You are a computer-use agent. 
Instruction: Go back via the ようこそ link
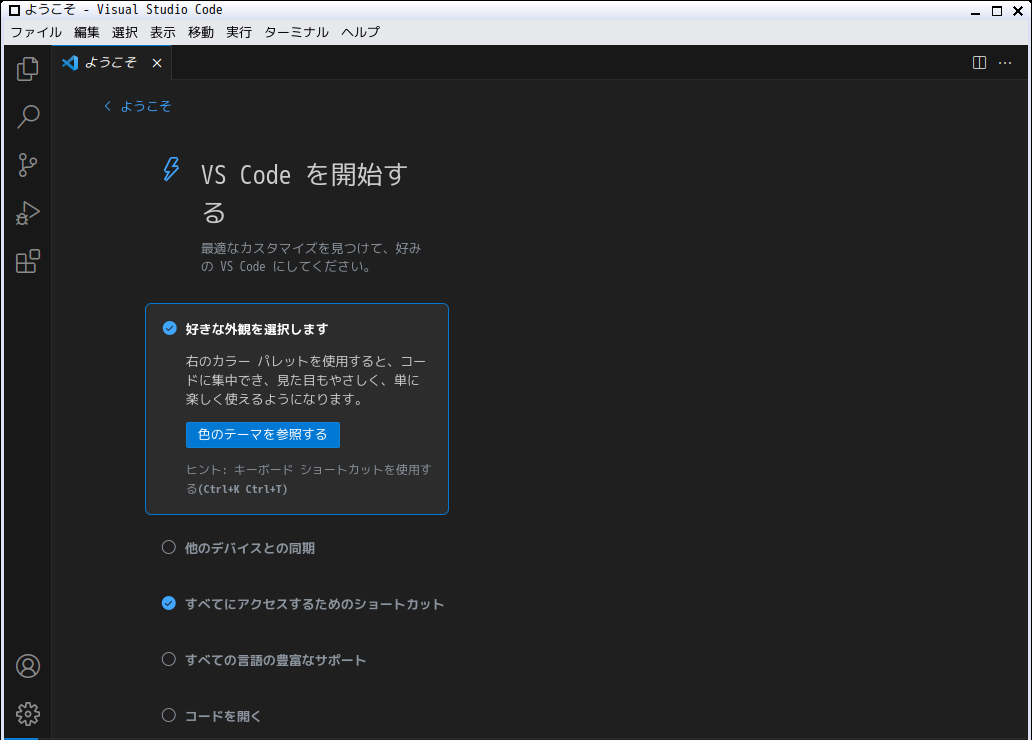tap(145, 106)
